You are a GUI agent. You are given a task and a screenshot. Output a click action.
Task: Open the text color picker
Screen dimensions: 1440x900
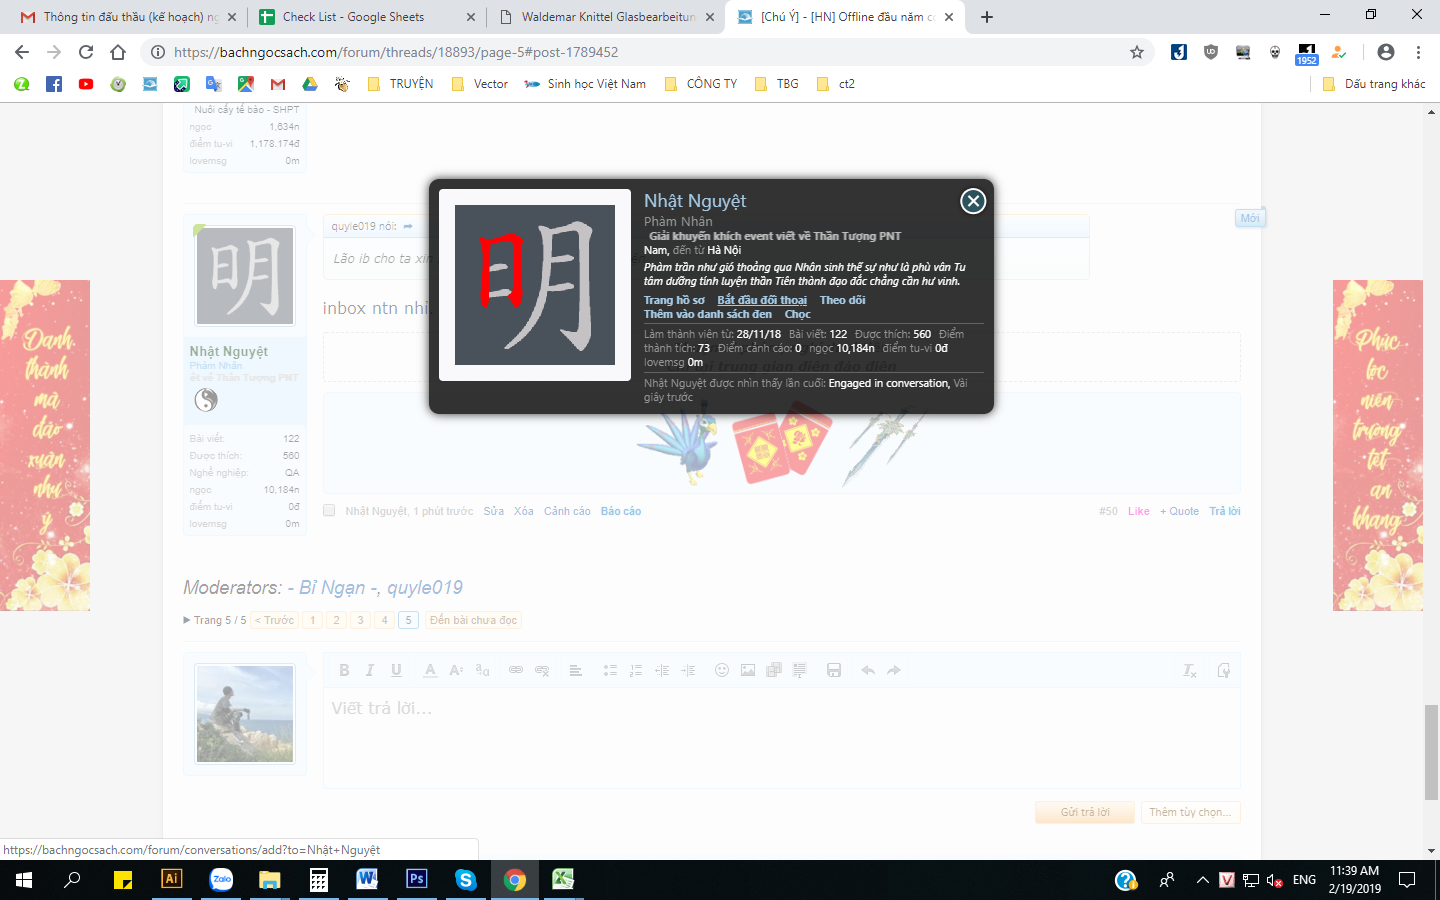pos(430,670)
